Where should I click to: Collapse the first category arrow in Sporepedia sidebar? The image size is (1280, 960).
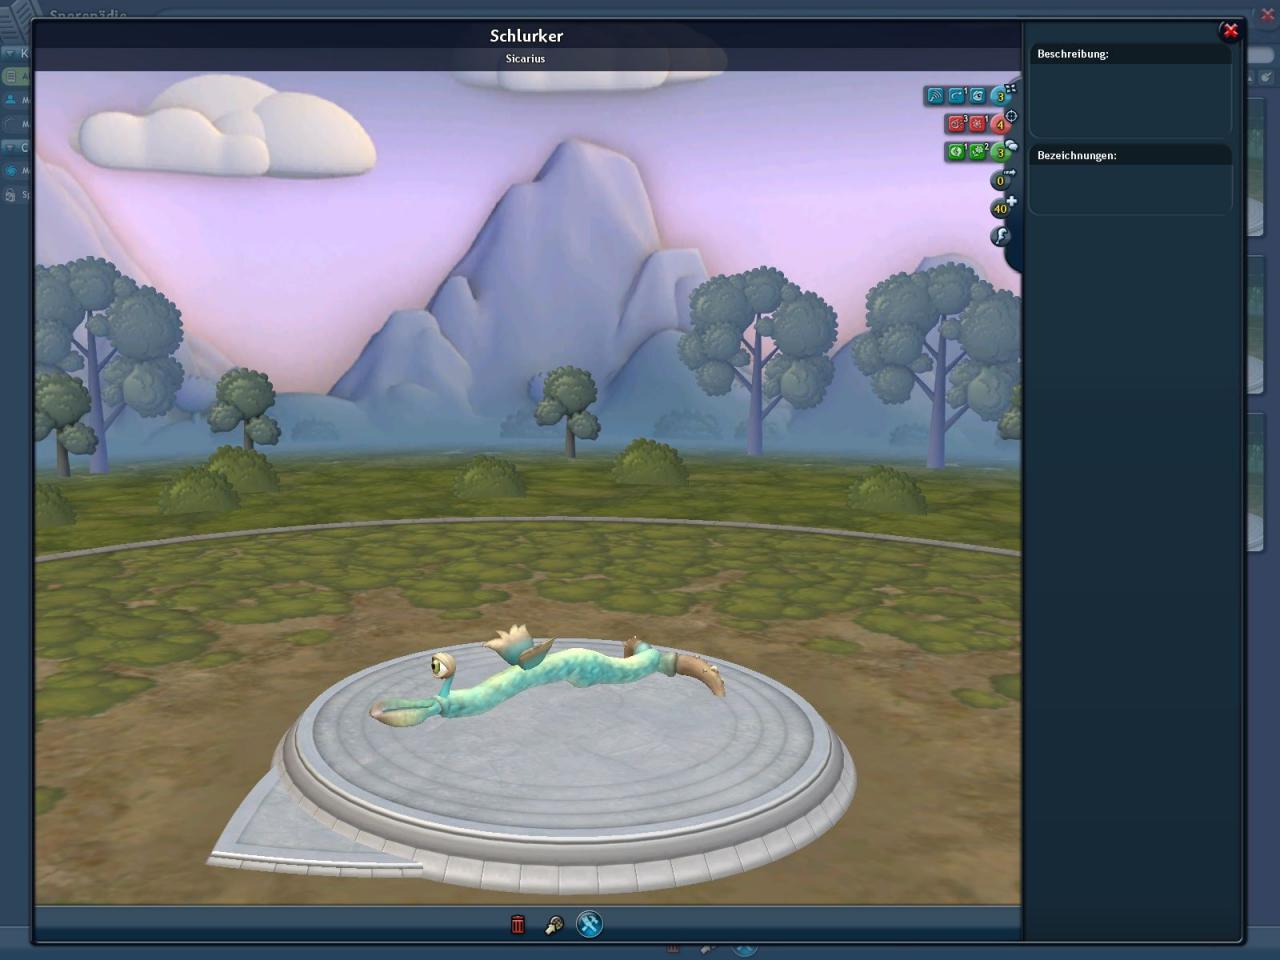tap(12, 53)
